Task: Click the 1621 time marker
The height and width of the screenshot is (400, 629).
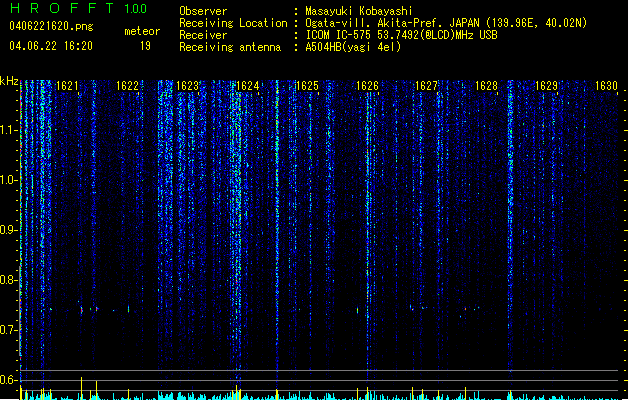Action: point(67,86)
